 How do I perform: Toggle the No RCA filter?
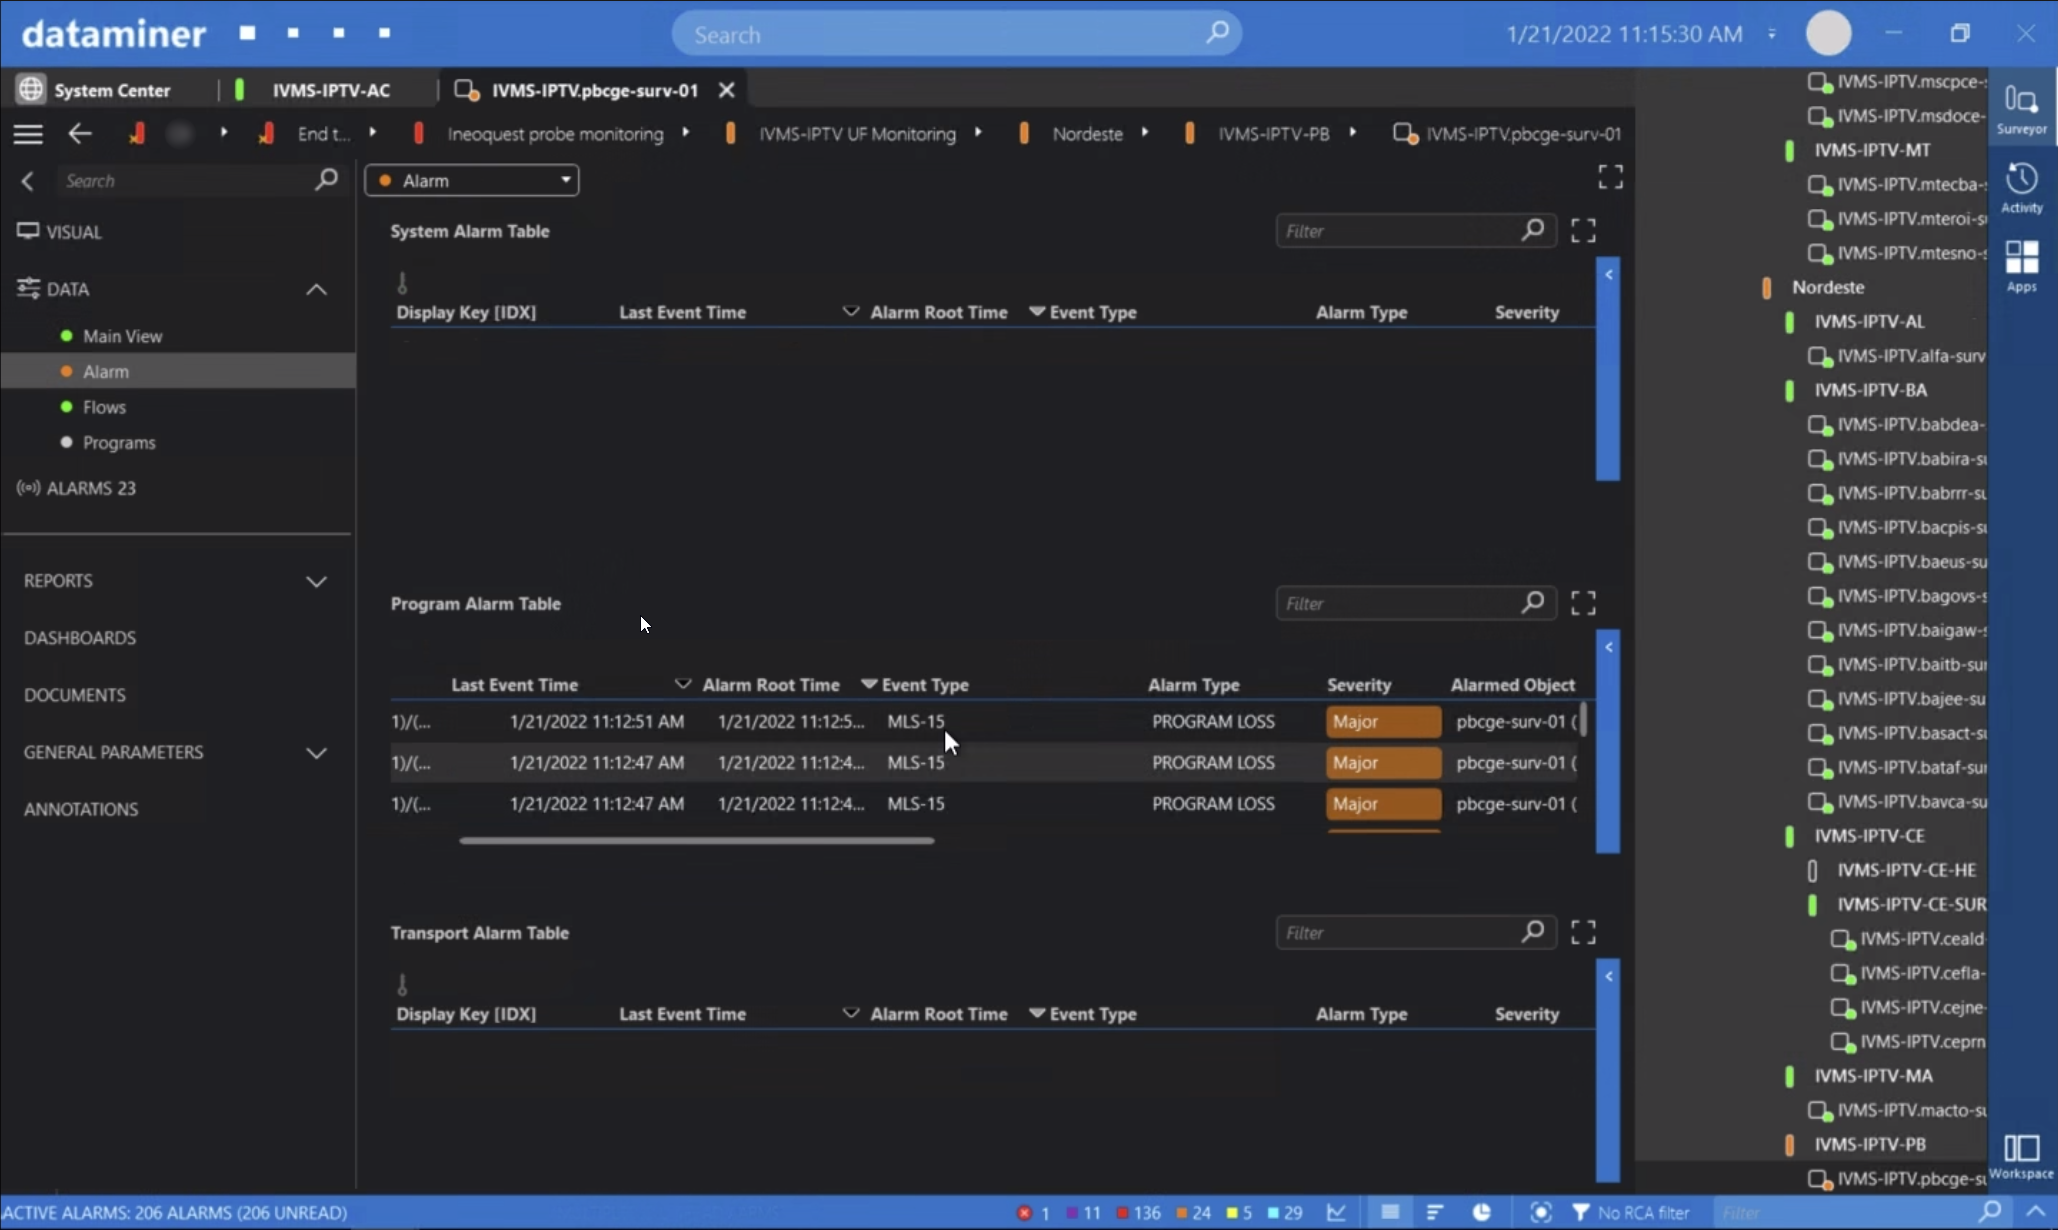coord(1632,1212)
